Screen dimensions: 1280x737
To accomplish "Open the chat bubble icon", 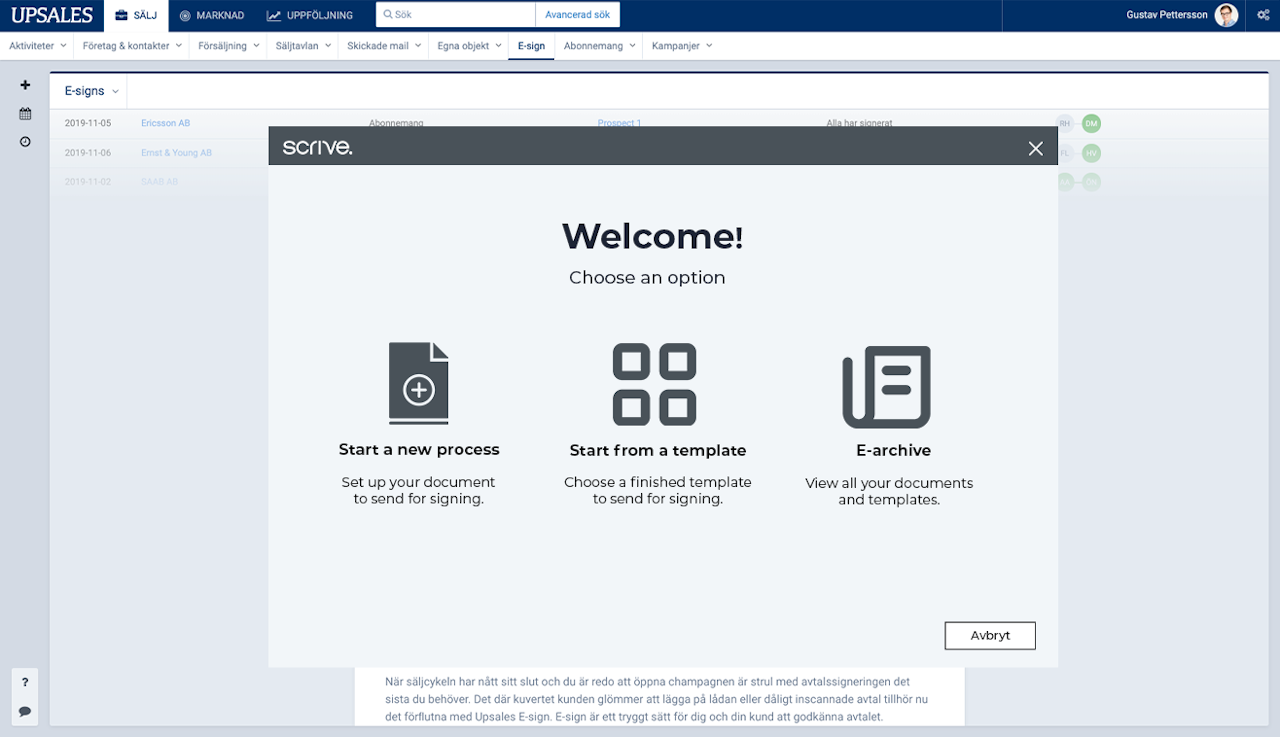I will 25,711.
